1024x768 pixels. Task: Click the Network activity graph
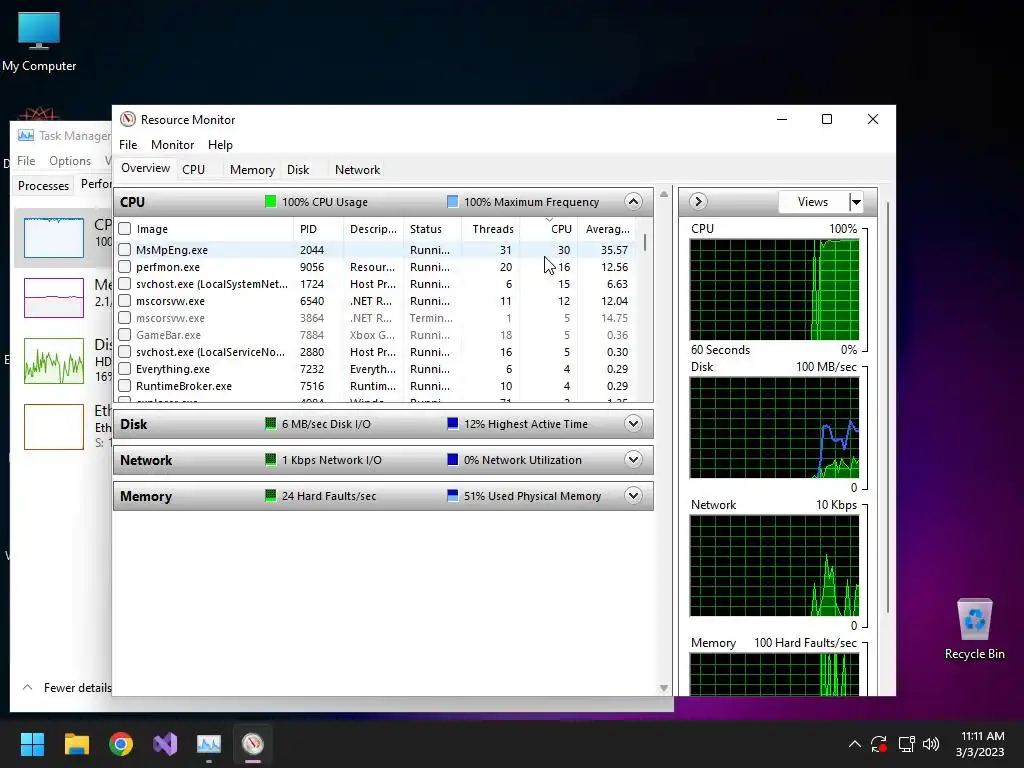pyautogui.click(x=775, y=566)
